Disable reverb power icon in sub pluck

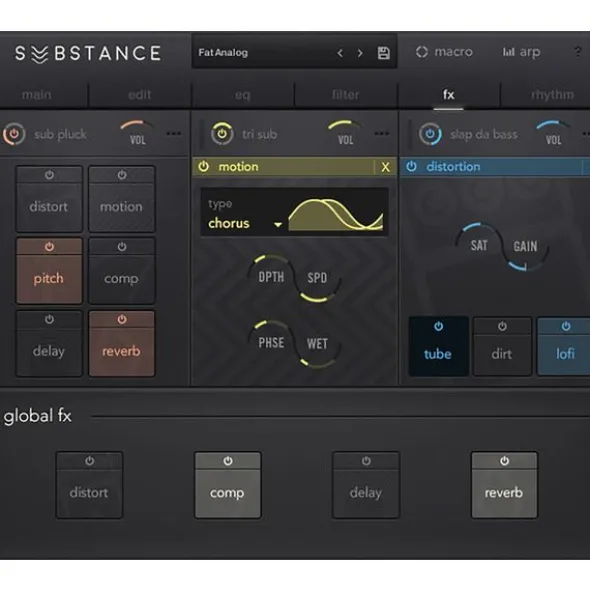click(x=122, y=320)
